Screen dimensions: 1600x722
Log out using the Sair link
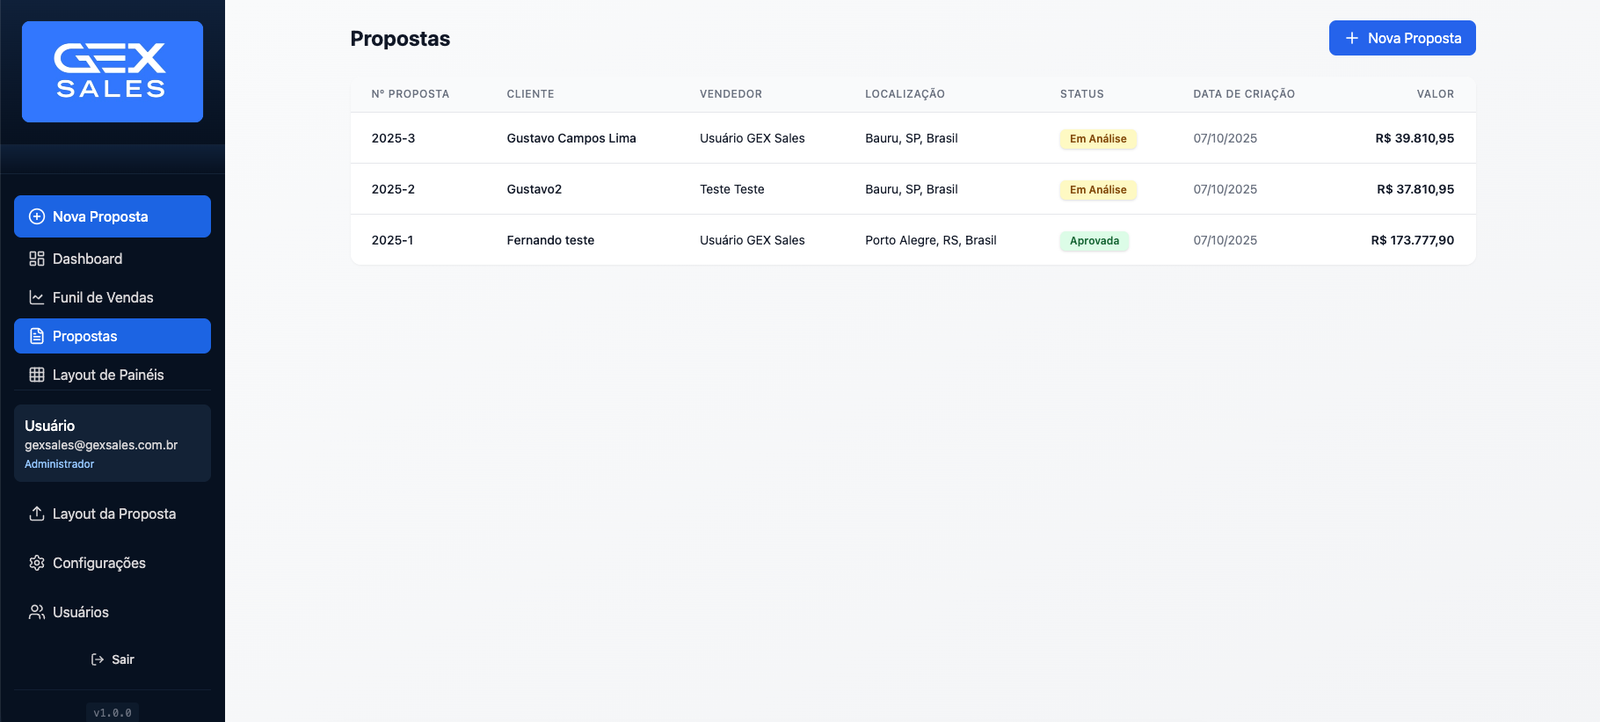pyautogui.click(x=122, y=660)
